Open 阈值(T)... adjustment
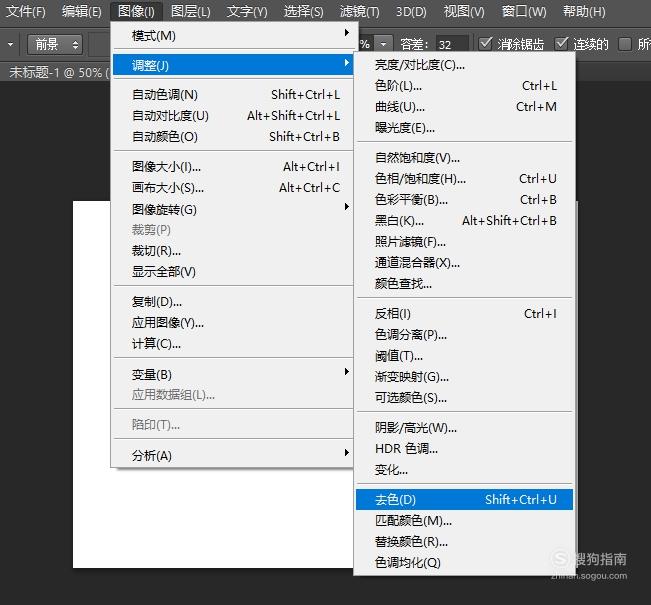The height and width of the screenshot is (605, 651). click(x=464, y=356)
